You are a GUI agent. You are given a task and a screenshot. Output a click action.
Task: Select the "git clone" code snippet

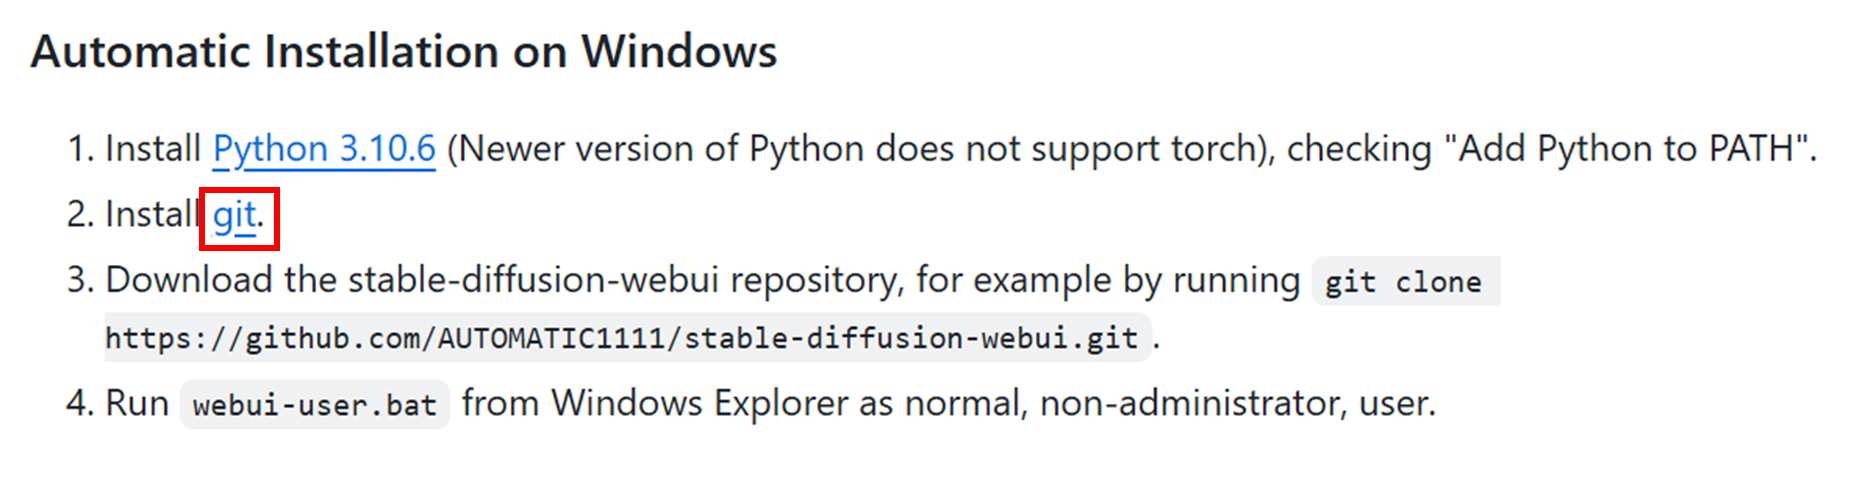(1404, 282)
